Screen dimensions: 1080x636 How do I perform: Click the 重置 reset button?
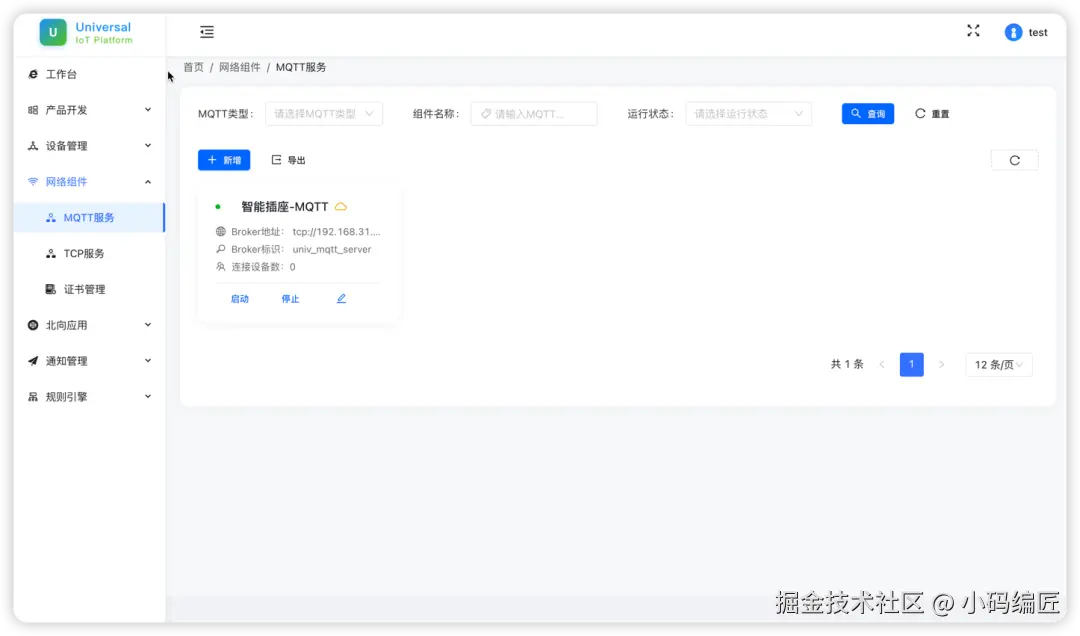932,114
